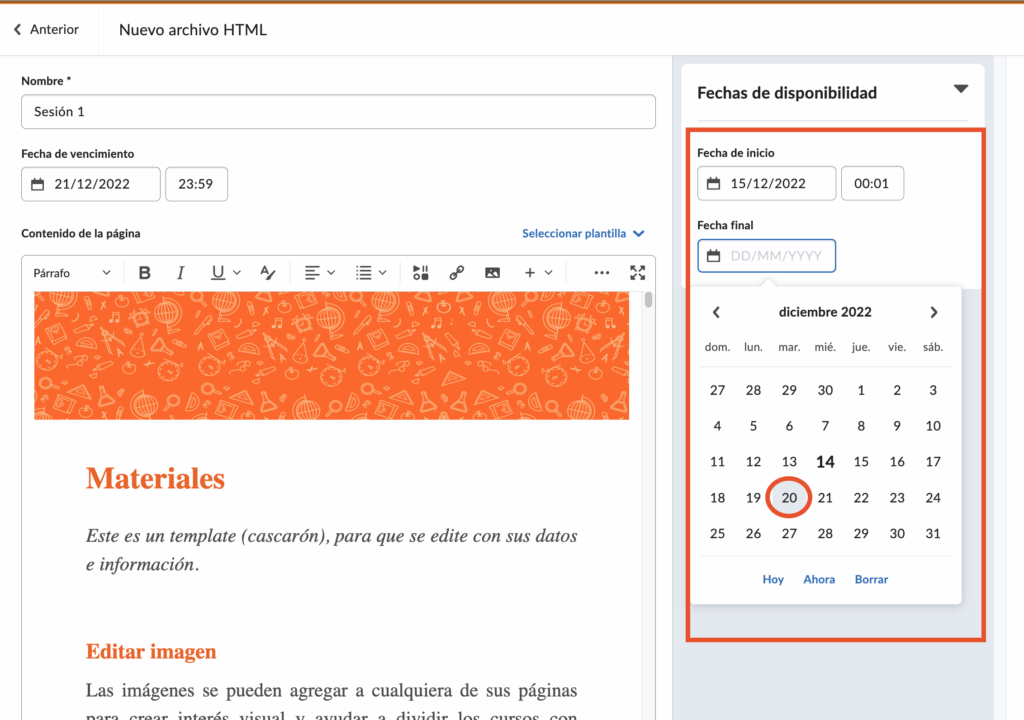Open more actions ellipsis in toolbar

[x=601, y=273]
